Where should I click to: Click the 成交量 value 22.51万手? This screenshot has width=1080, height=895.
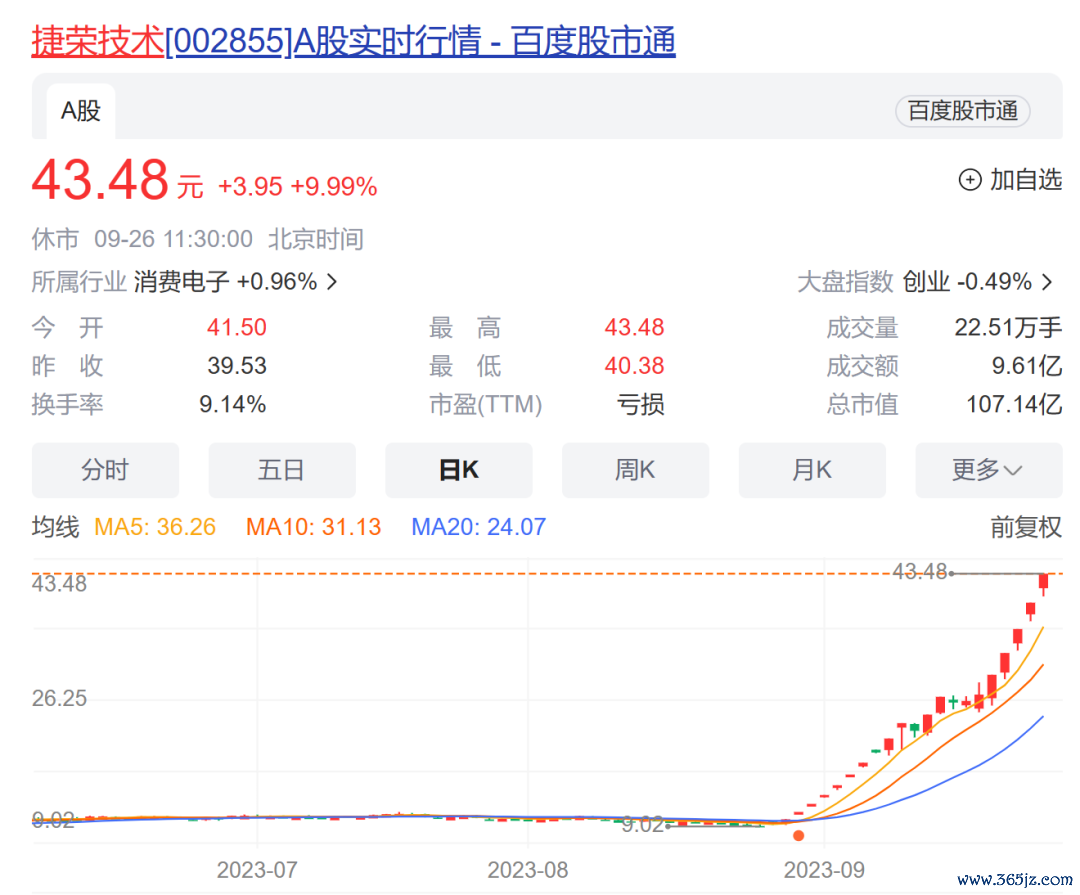pyautogui.click(x=1008, y=327)
